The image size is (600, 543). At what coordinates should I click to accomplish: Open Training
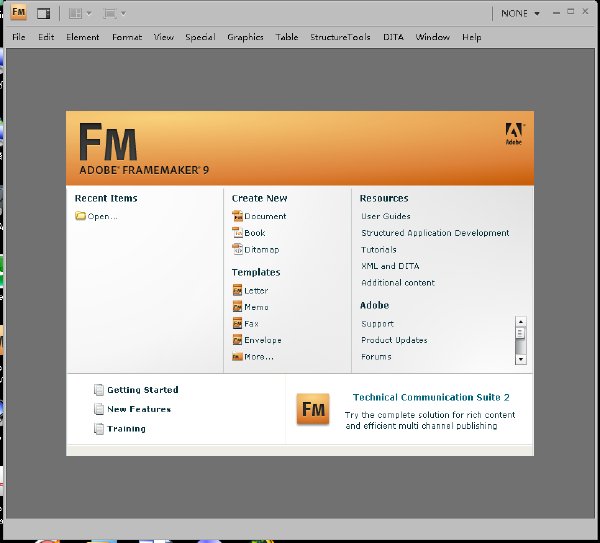click(x=126, y=429)
